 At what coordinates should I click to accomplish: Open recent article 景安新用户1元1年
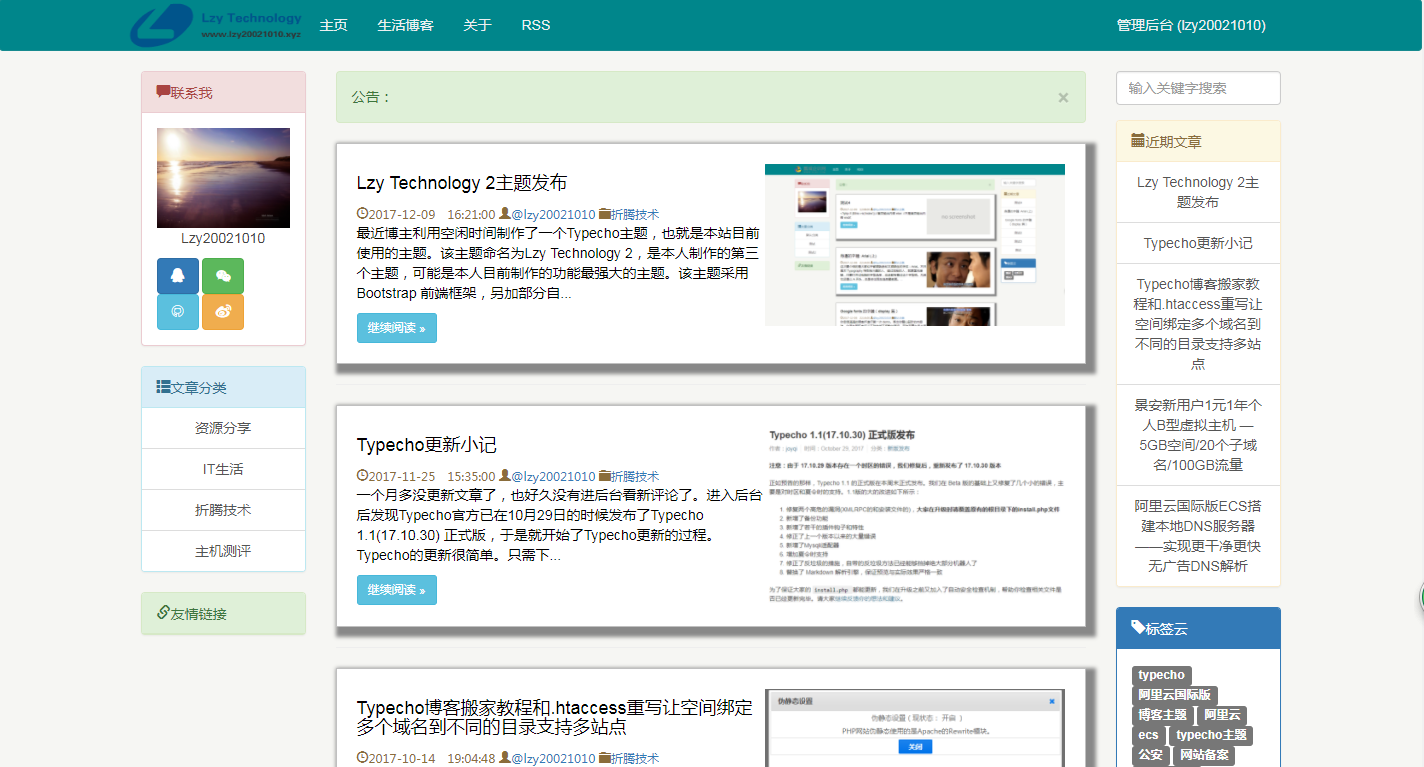pos(1198,435)
